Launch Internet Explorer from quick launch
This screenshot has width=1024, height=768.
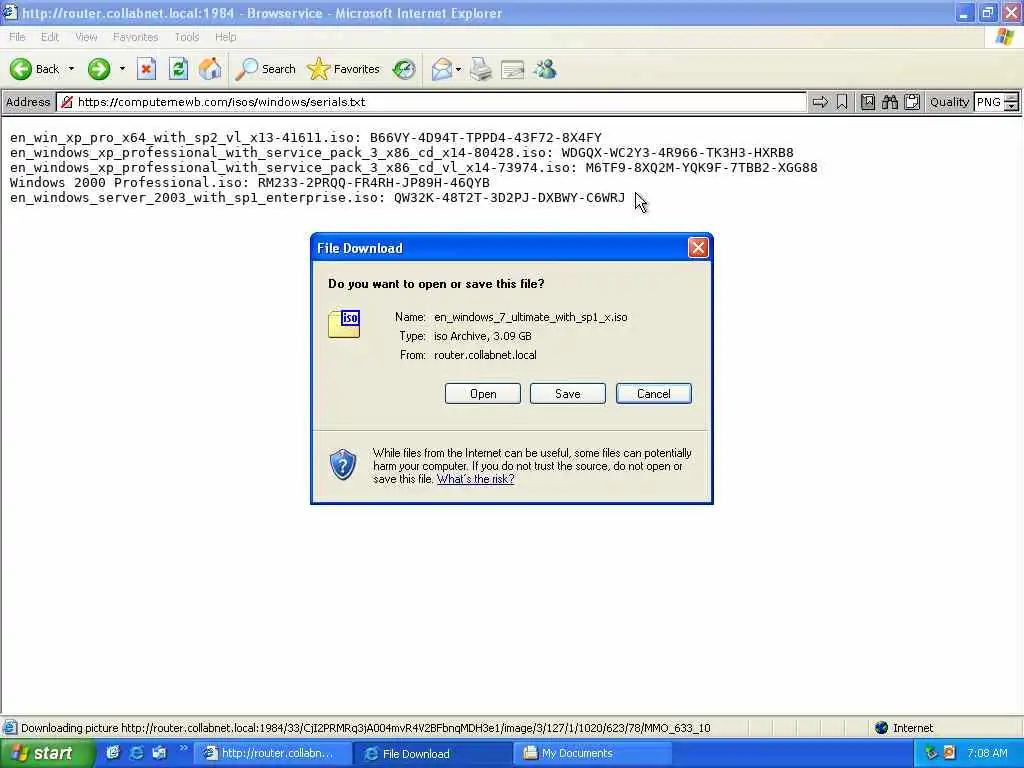tap(136, 753)
